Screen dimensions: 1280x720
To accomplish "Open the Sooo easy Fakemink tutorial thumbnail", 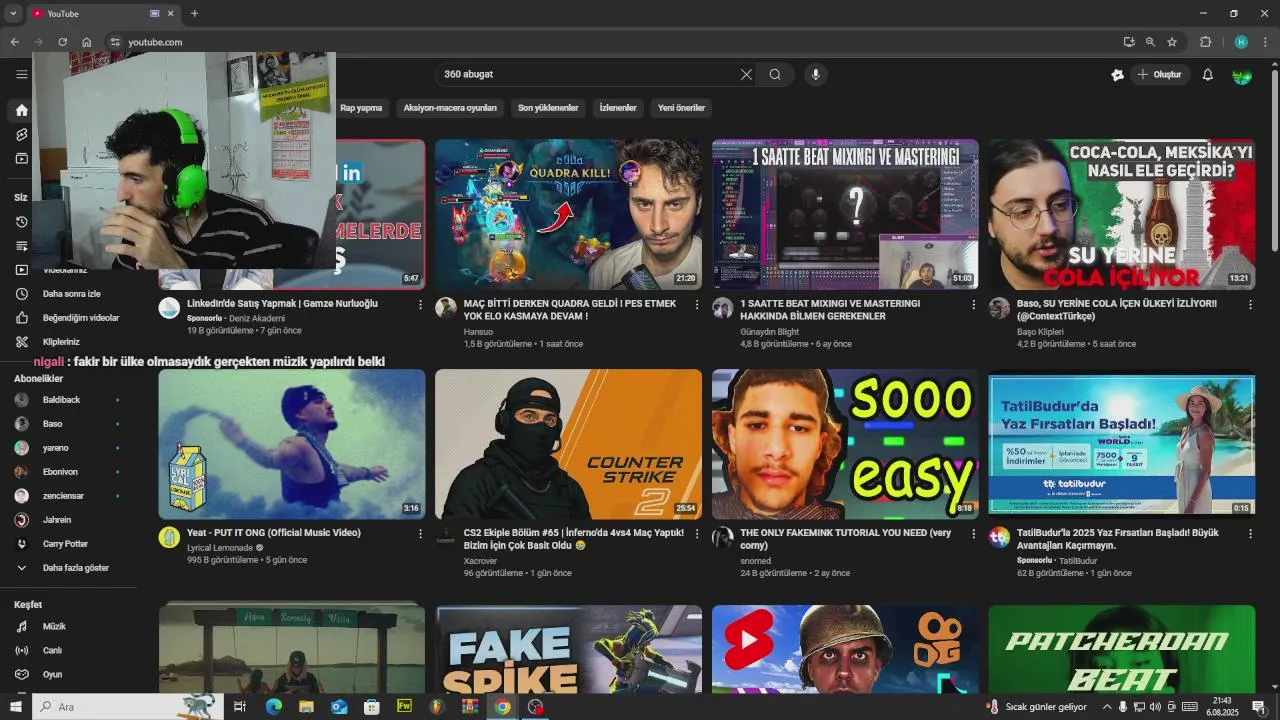I will 845,444.
